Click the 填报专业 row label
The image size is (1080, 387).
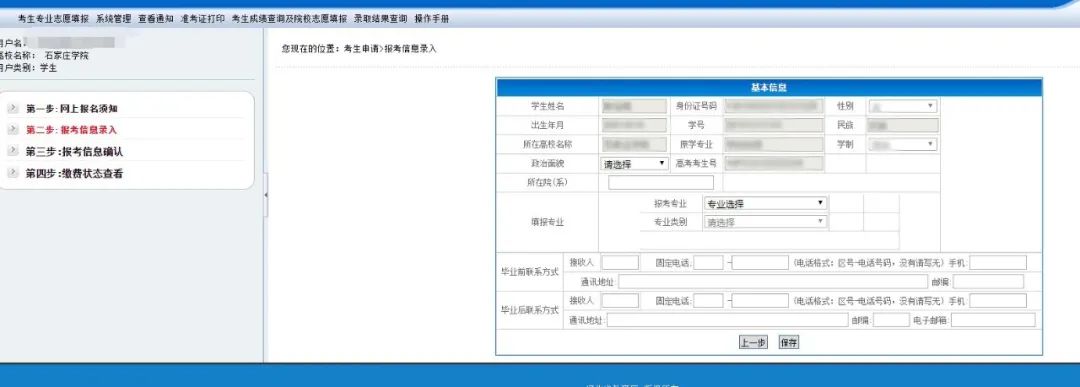pyautogui.click(x=548, y=222)
